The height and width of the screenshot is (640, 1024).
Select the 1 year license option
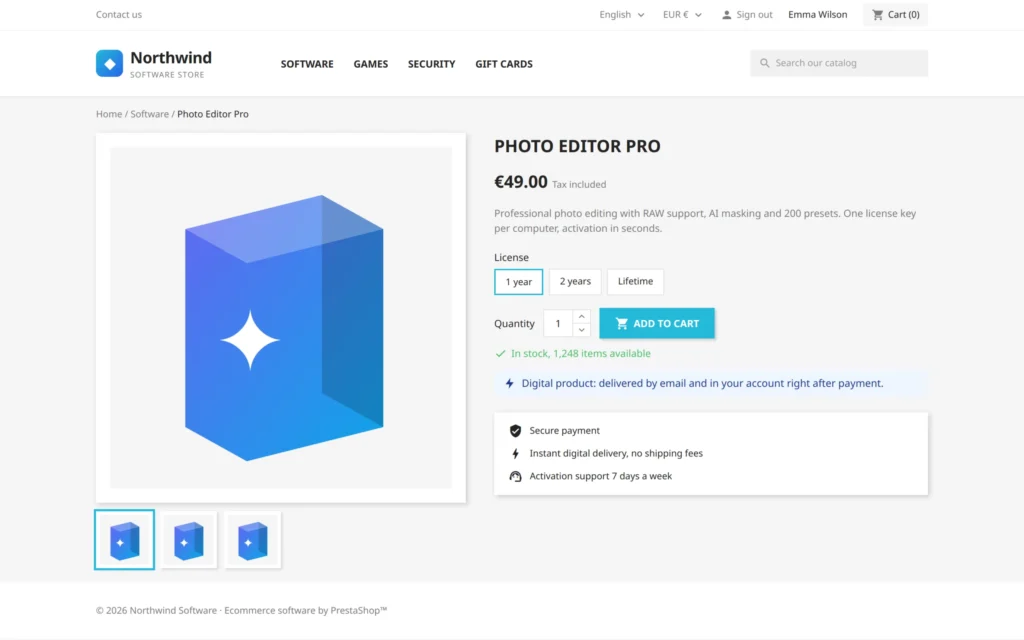[x=519, y=281]
